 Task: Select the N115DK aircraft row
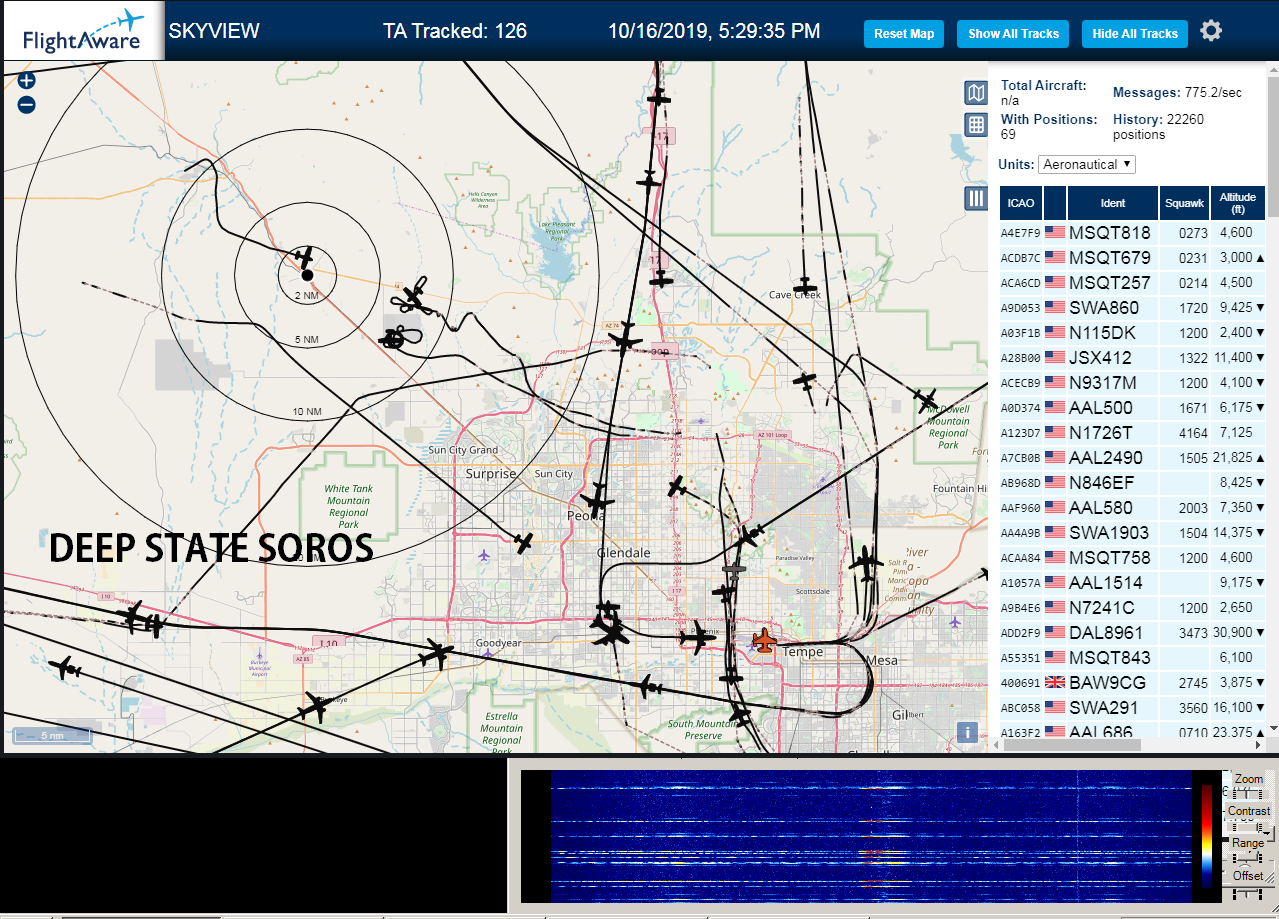tap(1132, 332)
